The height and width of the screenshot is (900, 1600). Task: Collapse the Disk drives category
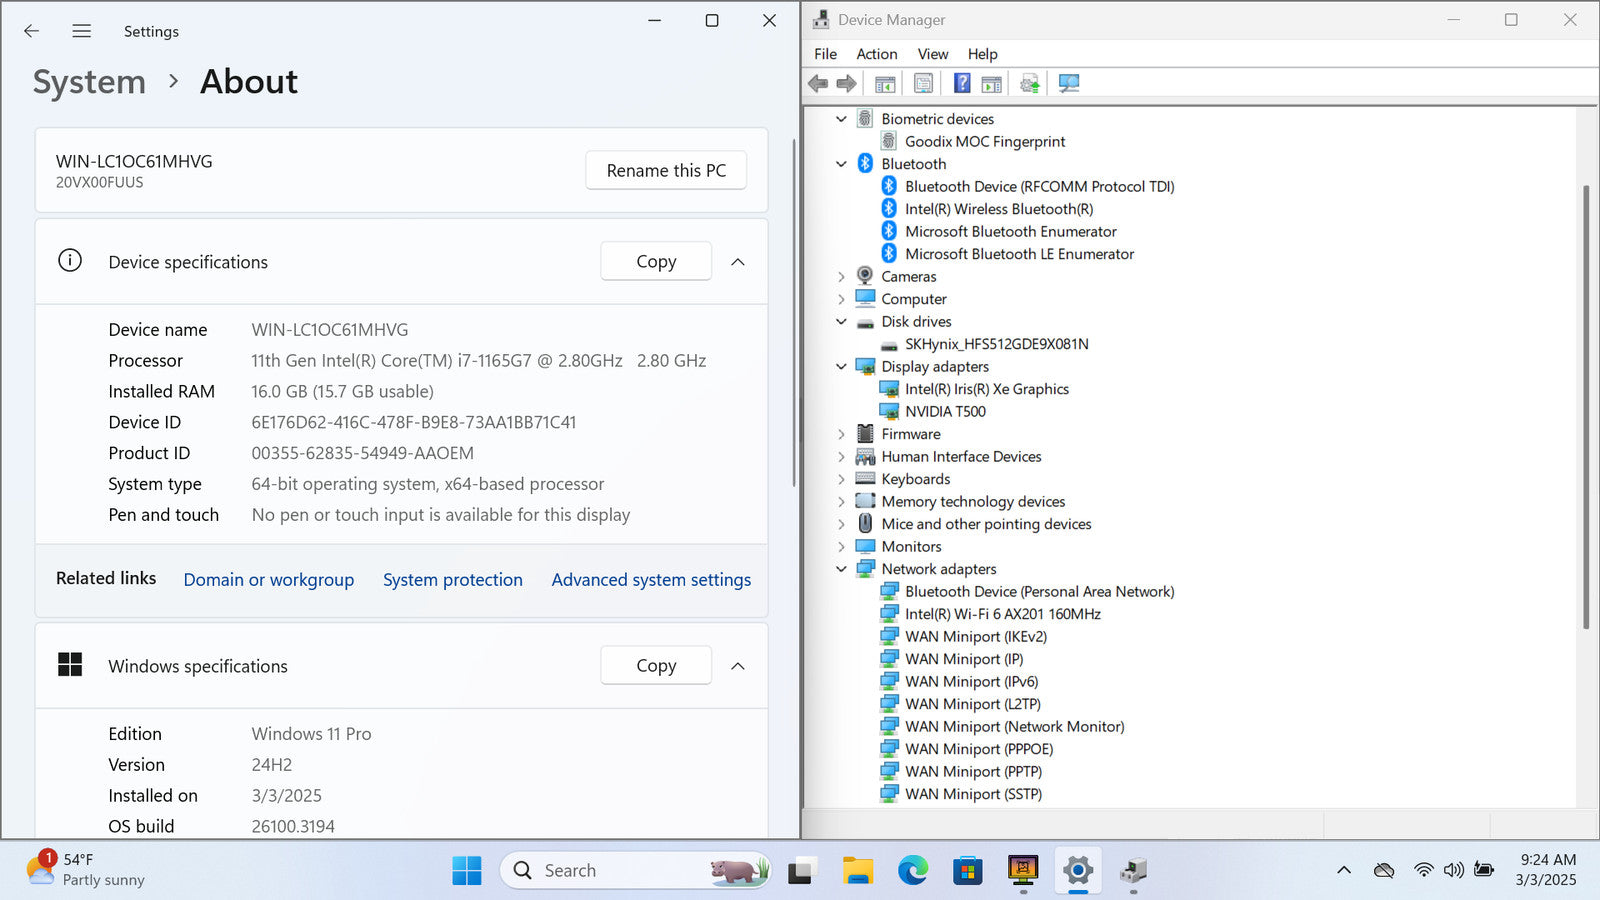click(x=841, y=322)
